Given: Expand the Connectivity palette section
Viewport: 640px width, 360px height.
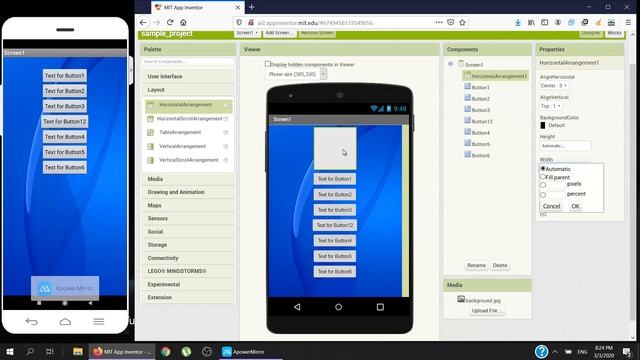Looking at the screenshot, I should tap(188, 258).
